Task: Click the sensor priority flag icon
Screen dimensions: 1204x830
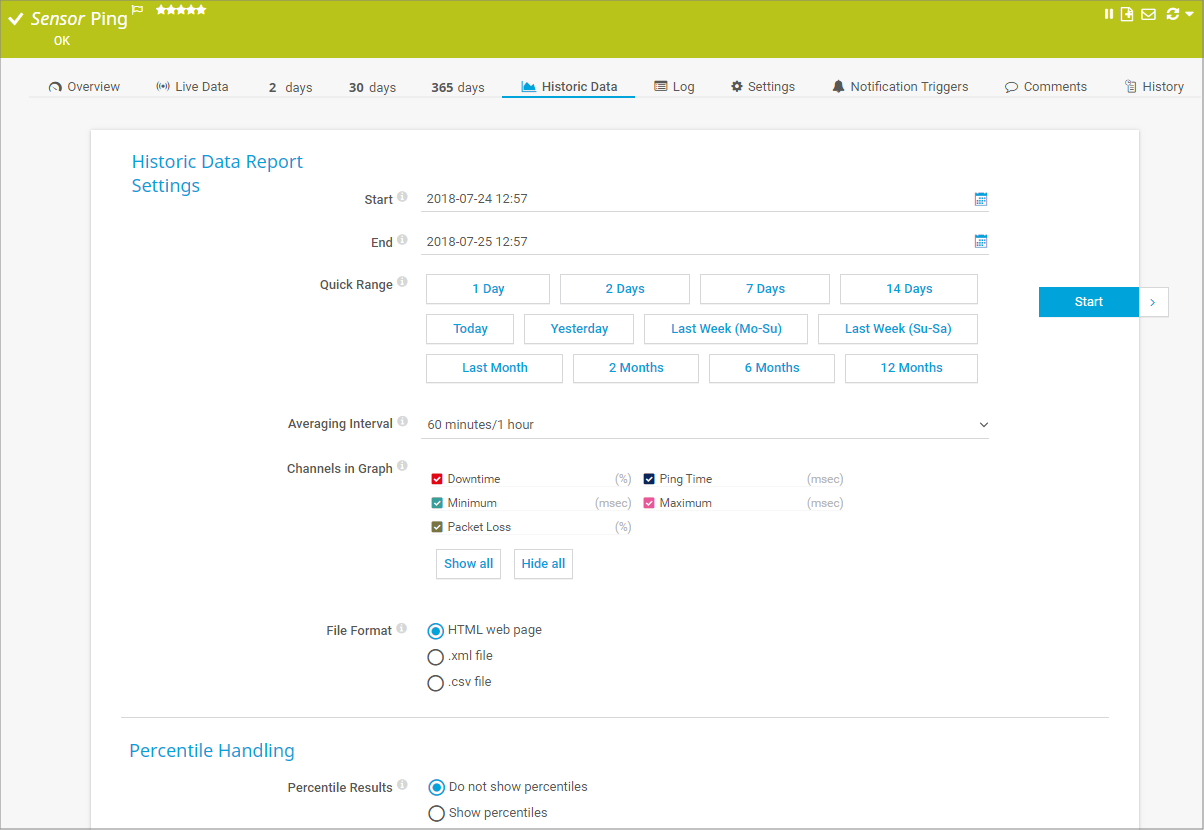Action: (x=138, y=11)
